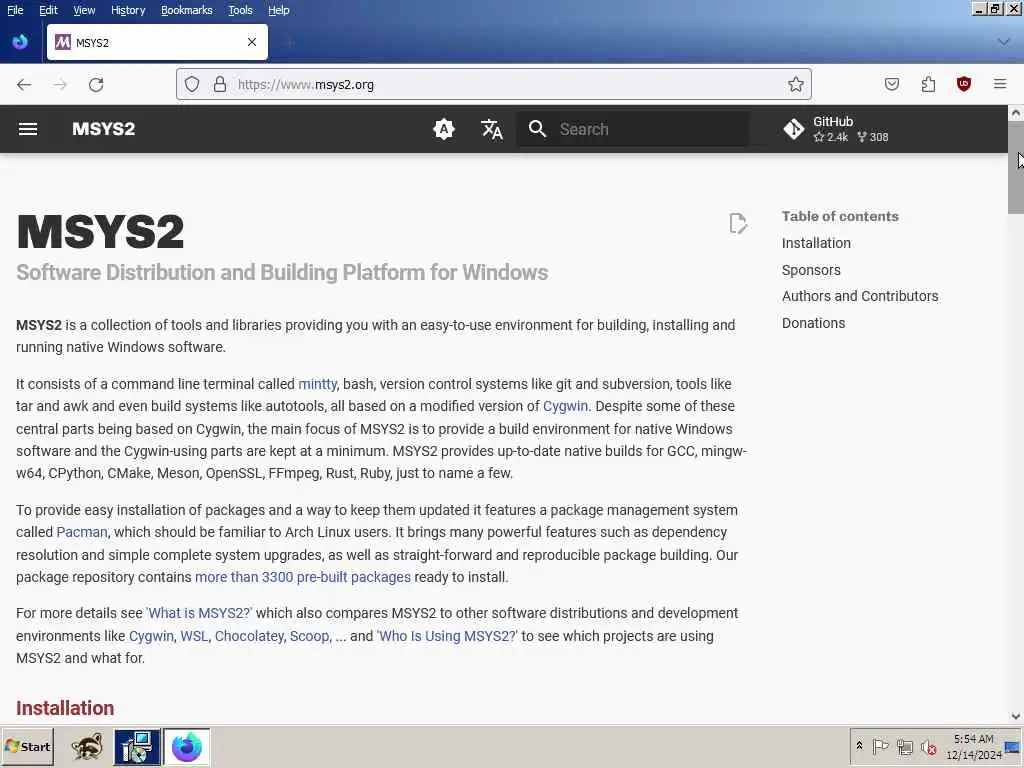Viewport: 1024px width, 768px height.
Task: Open the Extensions puzzle icon
Action: pyautogui.click(x=928, y=84)
